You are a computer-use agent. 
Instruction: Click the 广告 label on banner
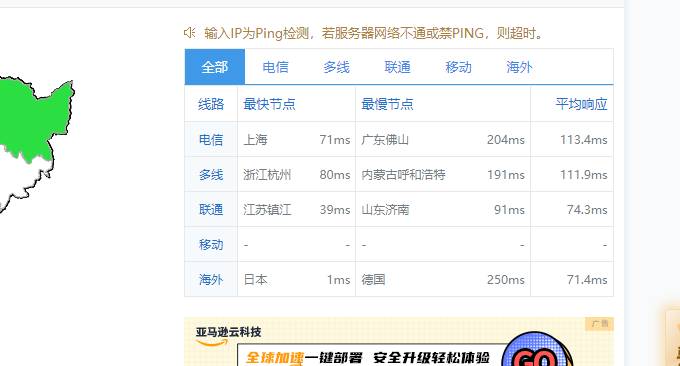600,324
